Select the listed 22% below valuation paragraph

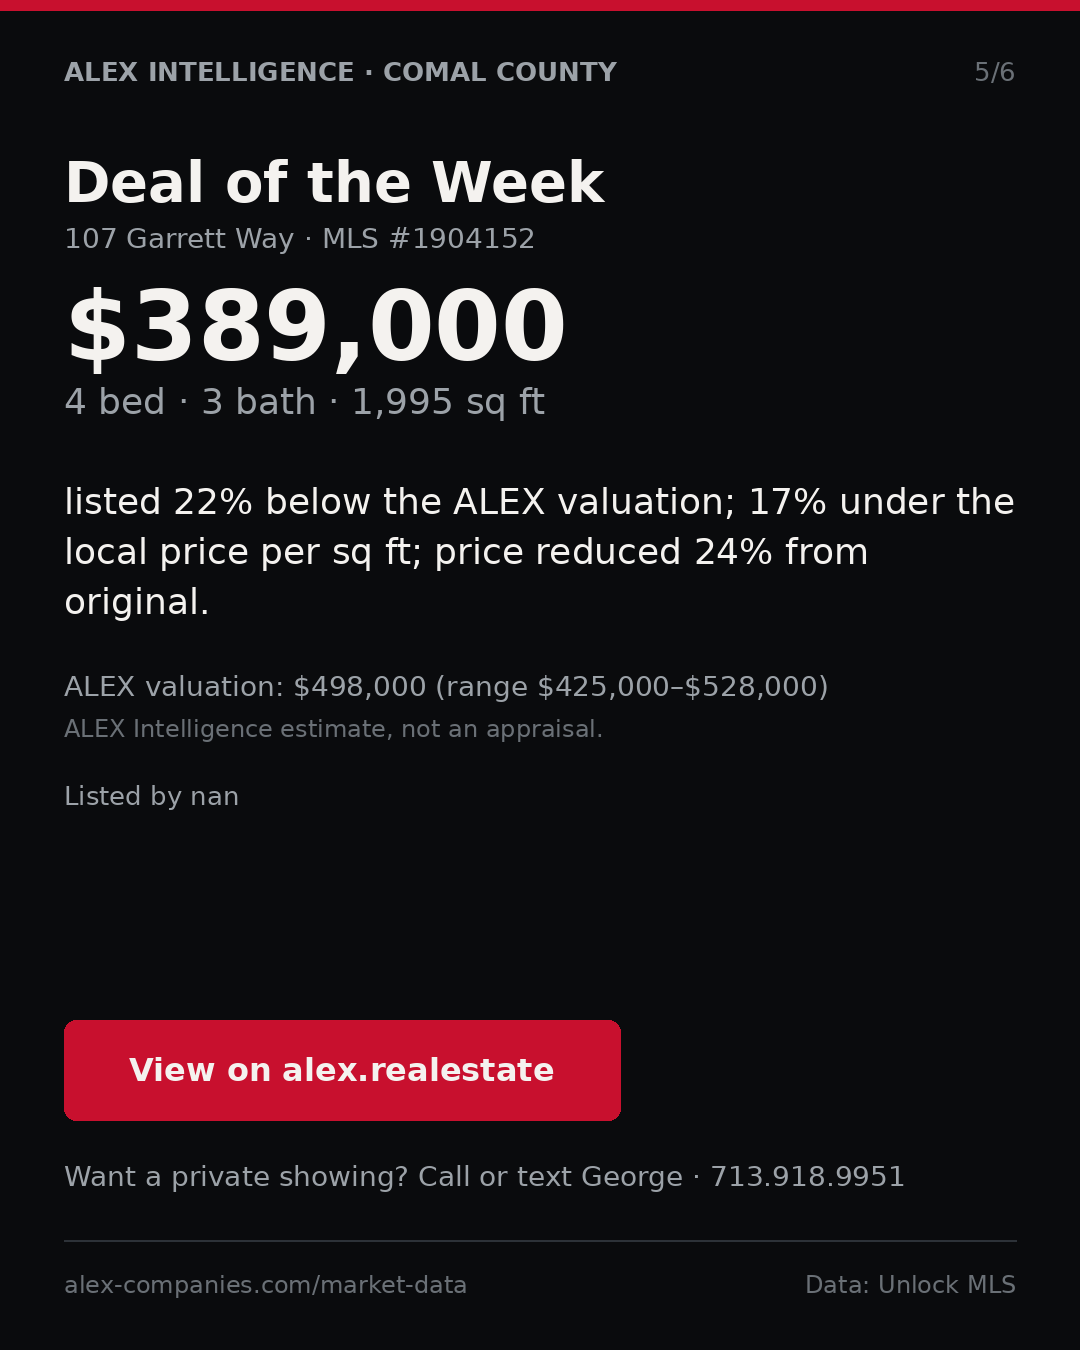click(x=539, y=552)
